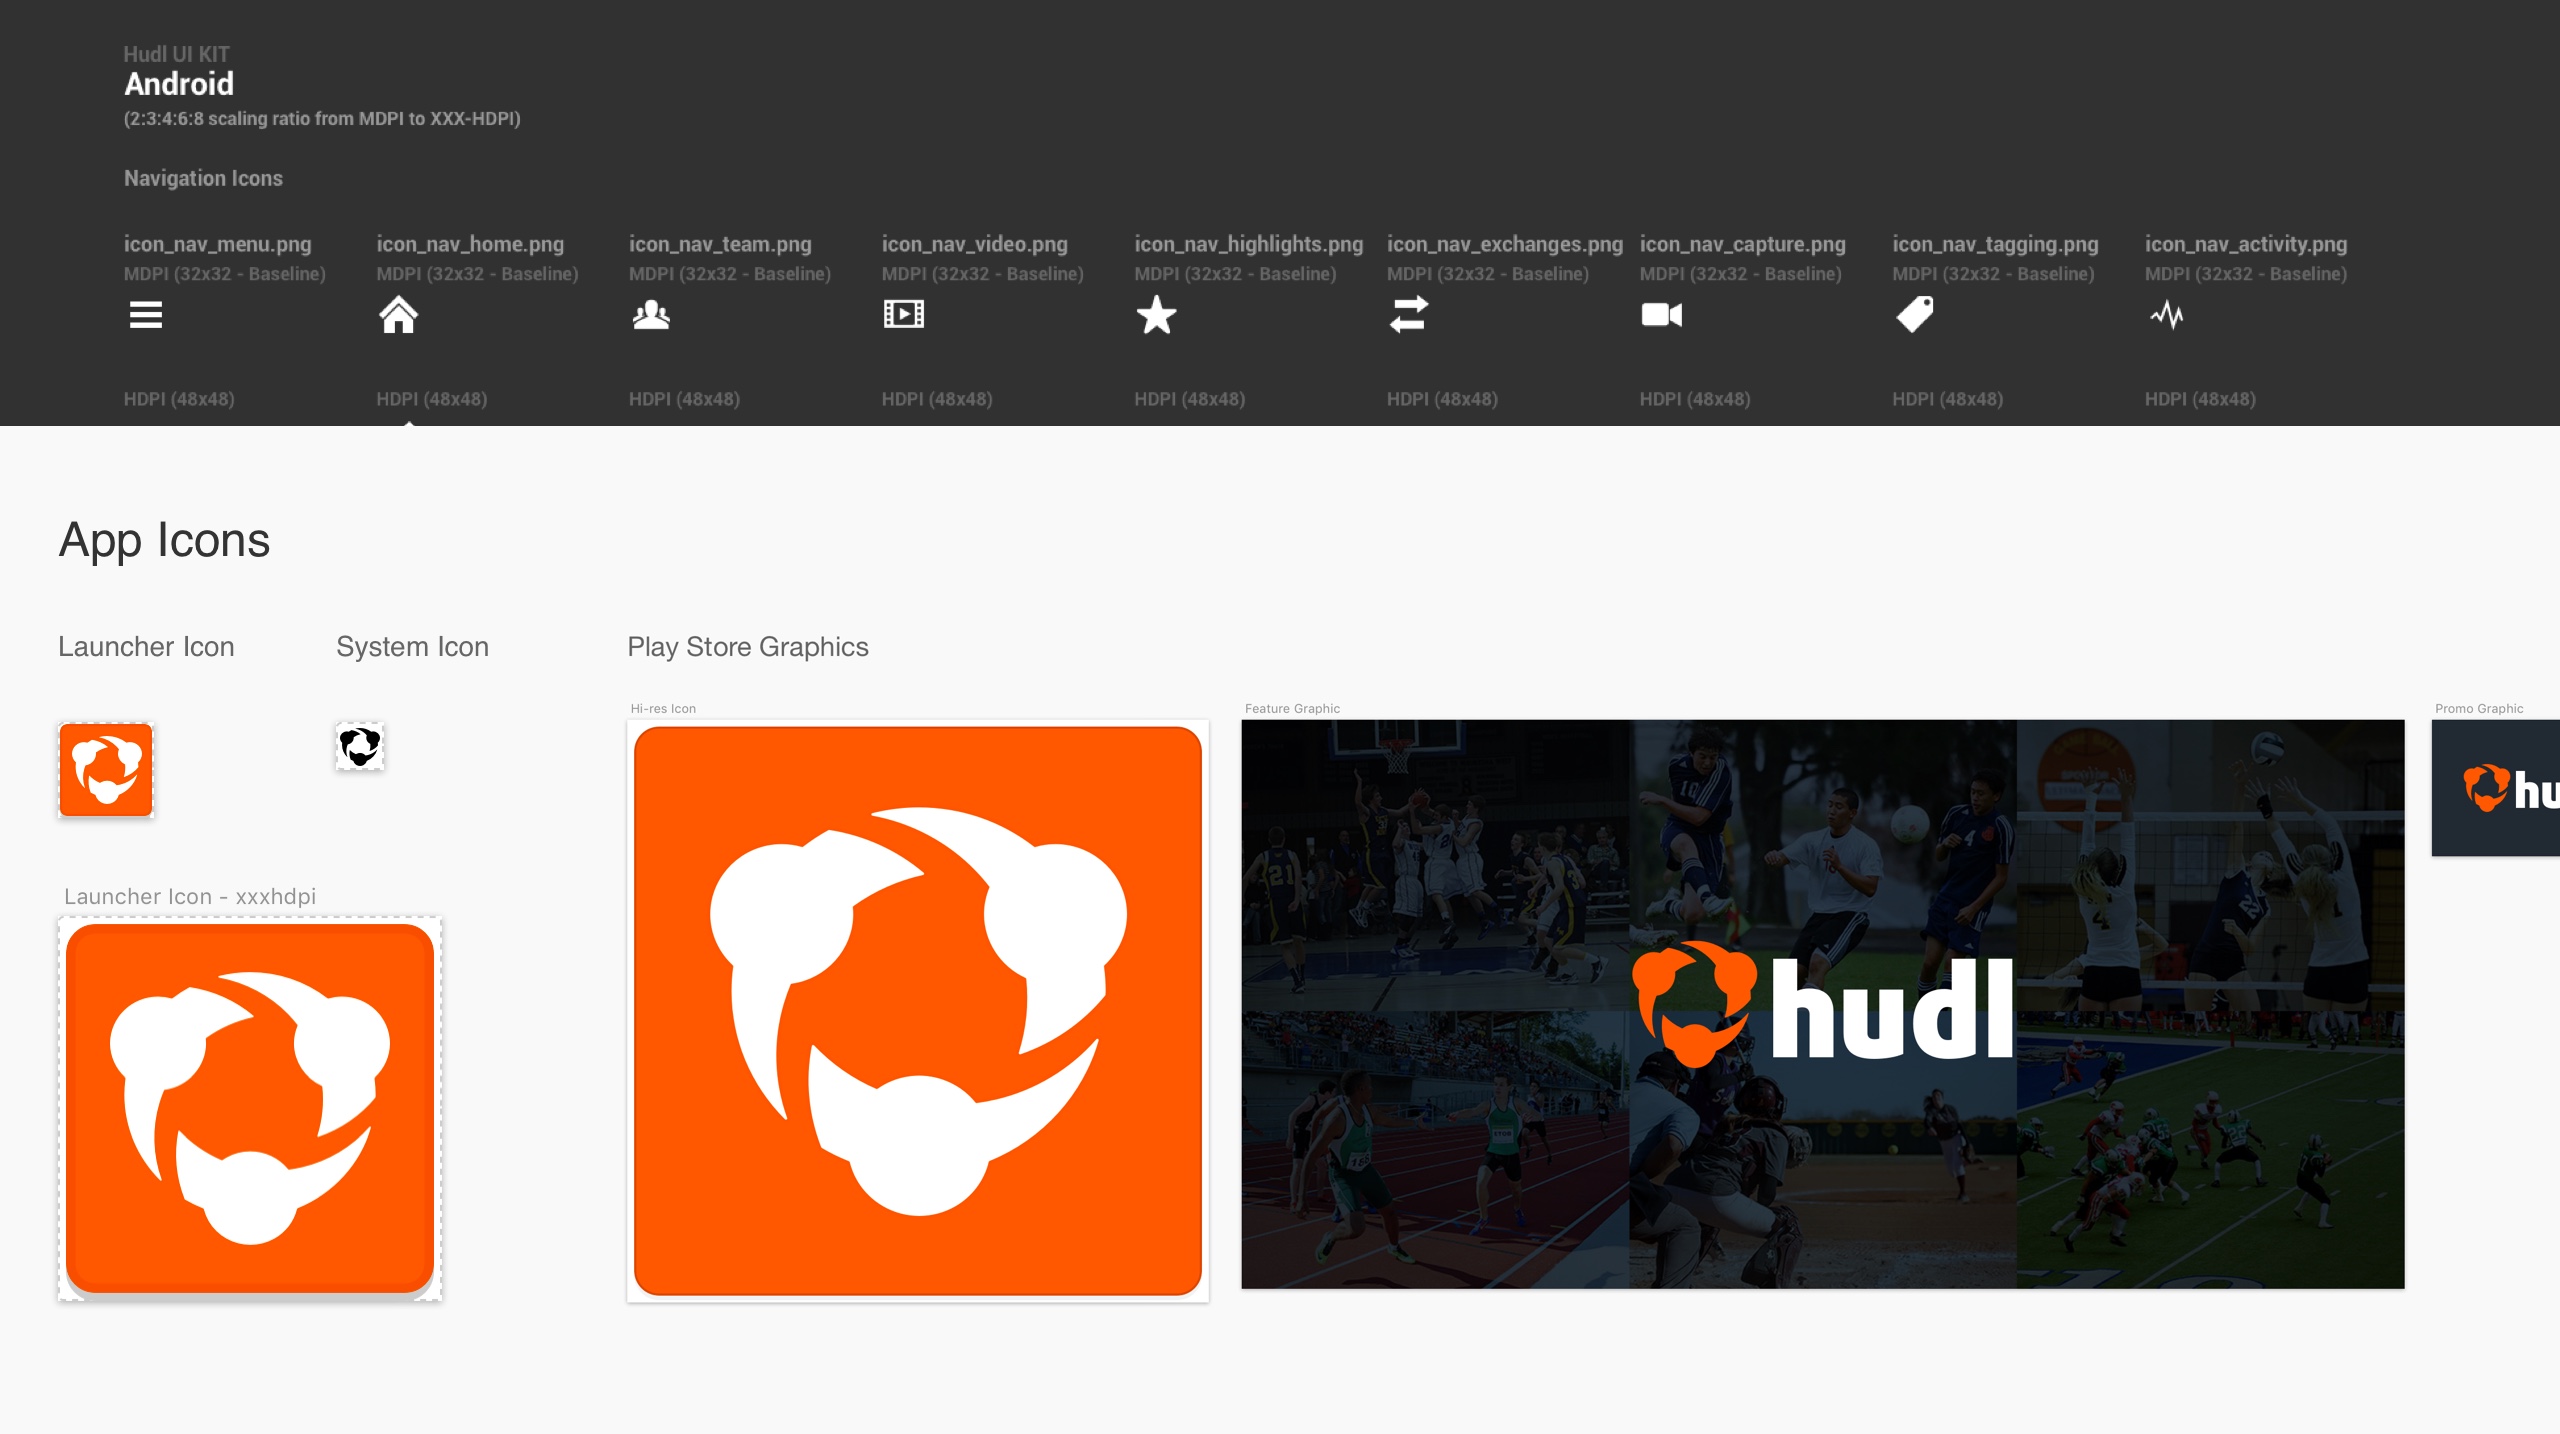This screenshot has width=2560, height=1434.
Task: Click the 'icon_nav_exchanges.png' file name
Action: pos(1504,244)
